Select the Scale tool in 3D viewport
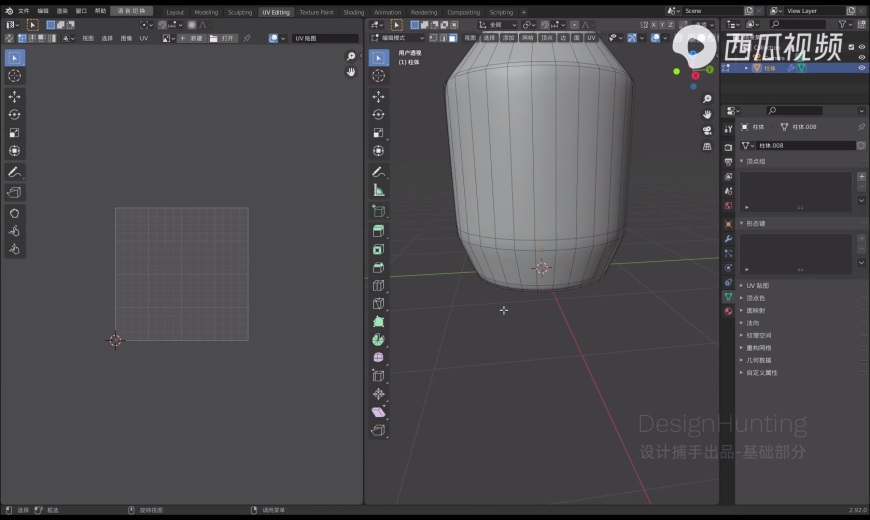Viewport: 870px width, 520px height. pos(378,133)
